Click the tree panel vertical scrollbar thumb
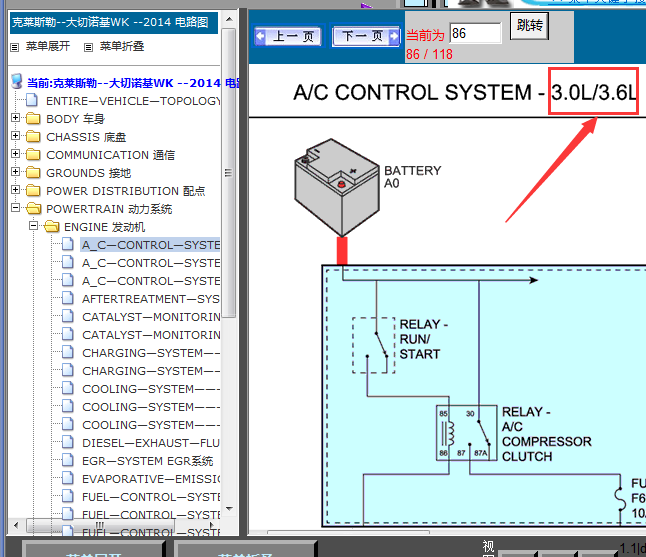This screenshot has width=646, height=557. click(x=229, y=173)
